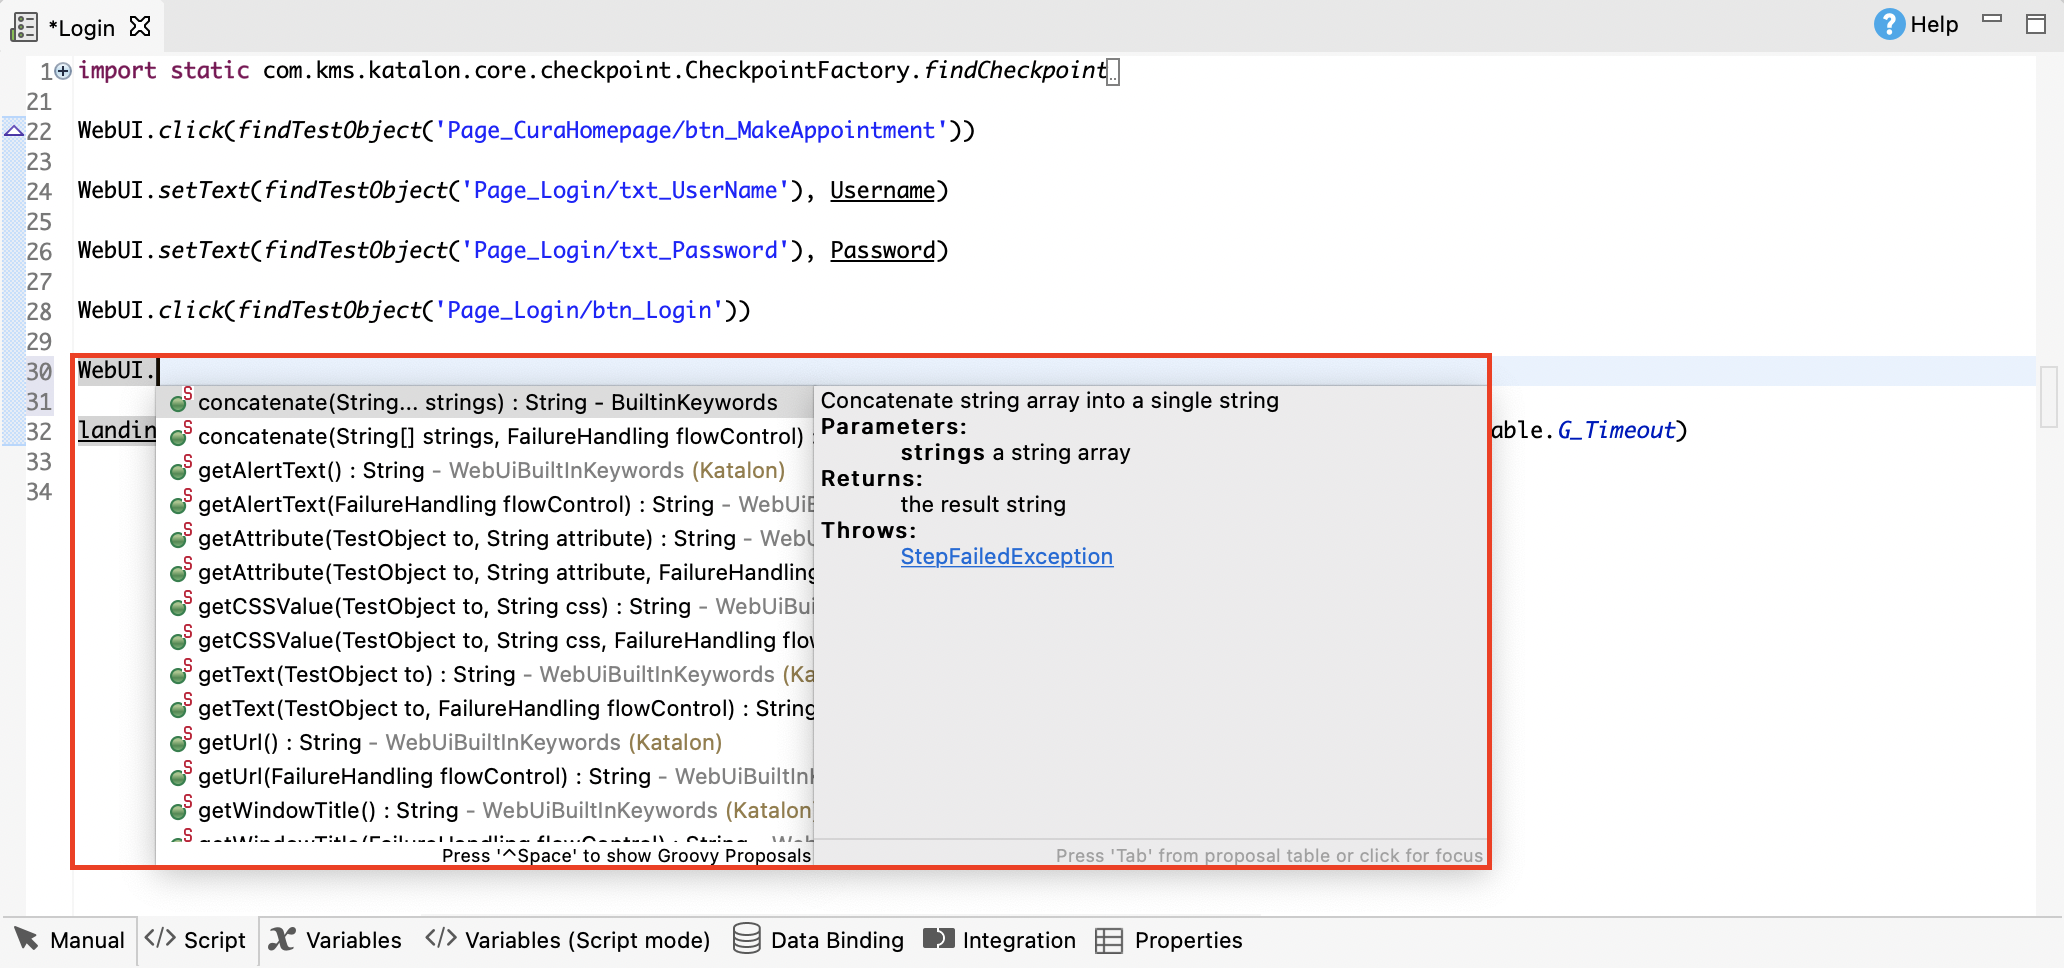Click the test case icon on the Login tab
Viewport: 2064px width, 968px height.
pyautogui.click(x=22, y=27)
